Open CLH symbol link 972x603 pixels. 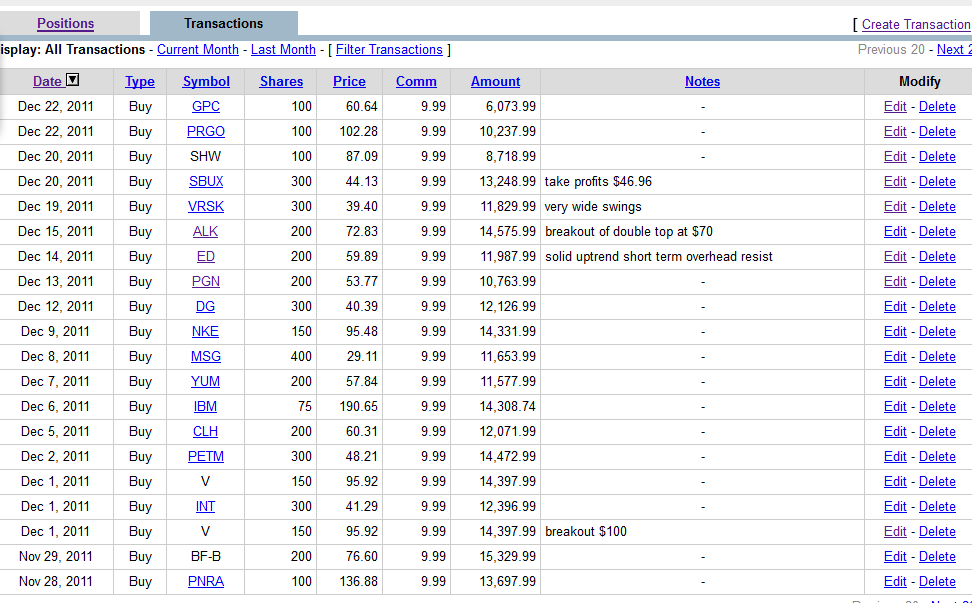coord(205,431)
